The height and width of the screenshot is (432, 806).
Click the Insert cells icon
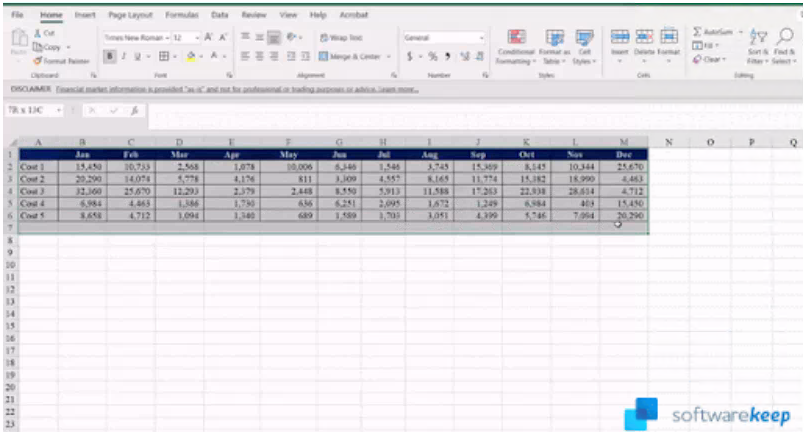pyautogui.click(x=619, y=37)
